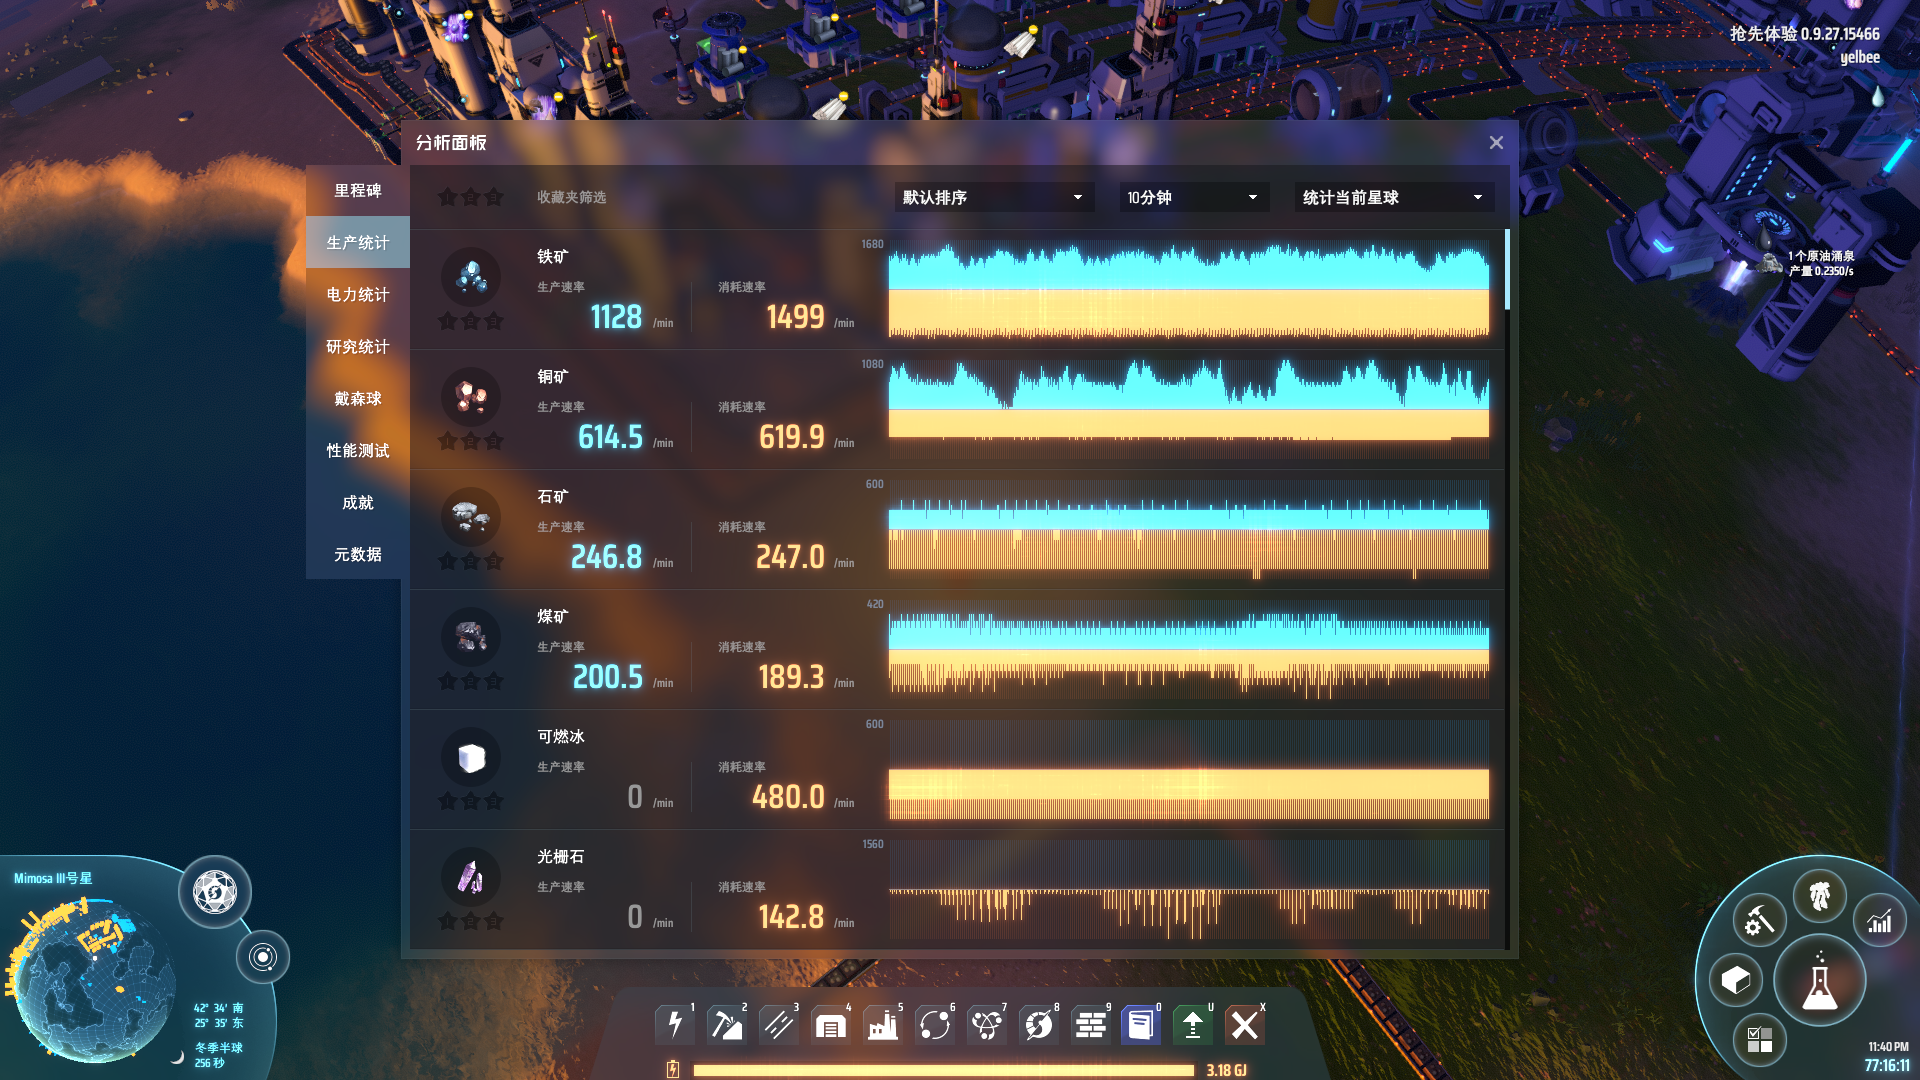1920x1080 pixels.
Task: Click the dismantle X hotbar icon
Action: point(1245,1025)
